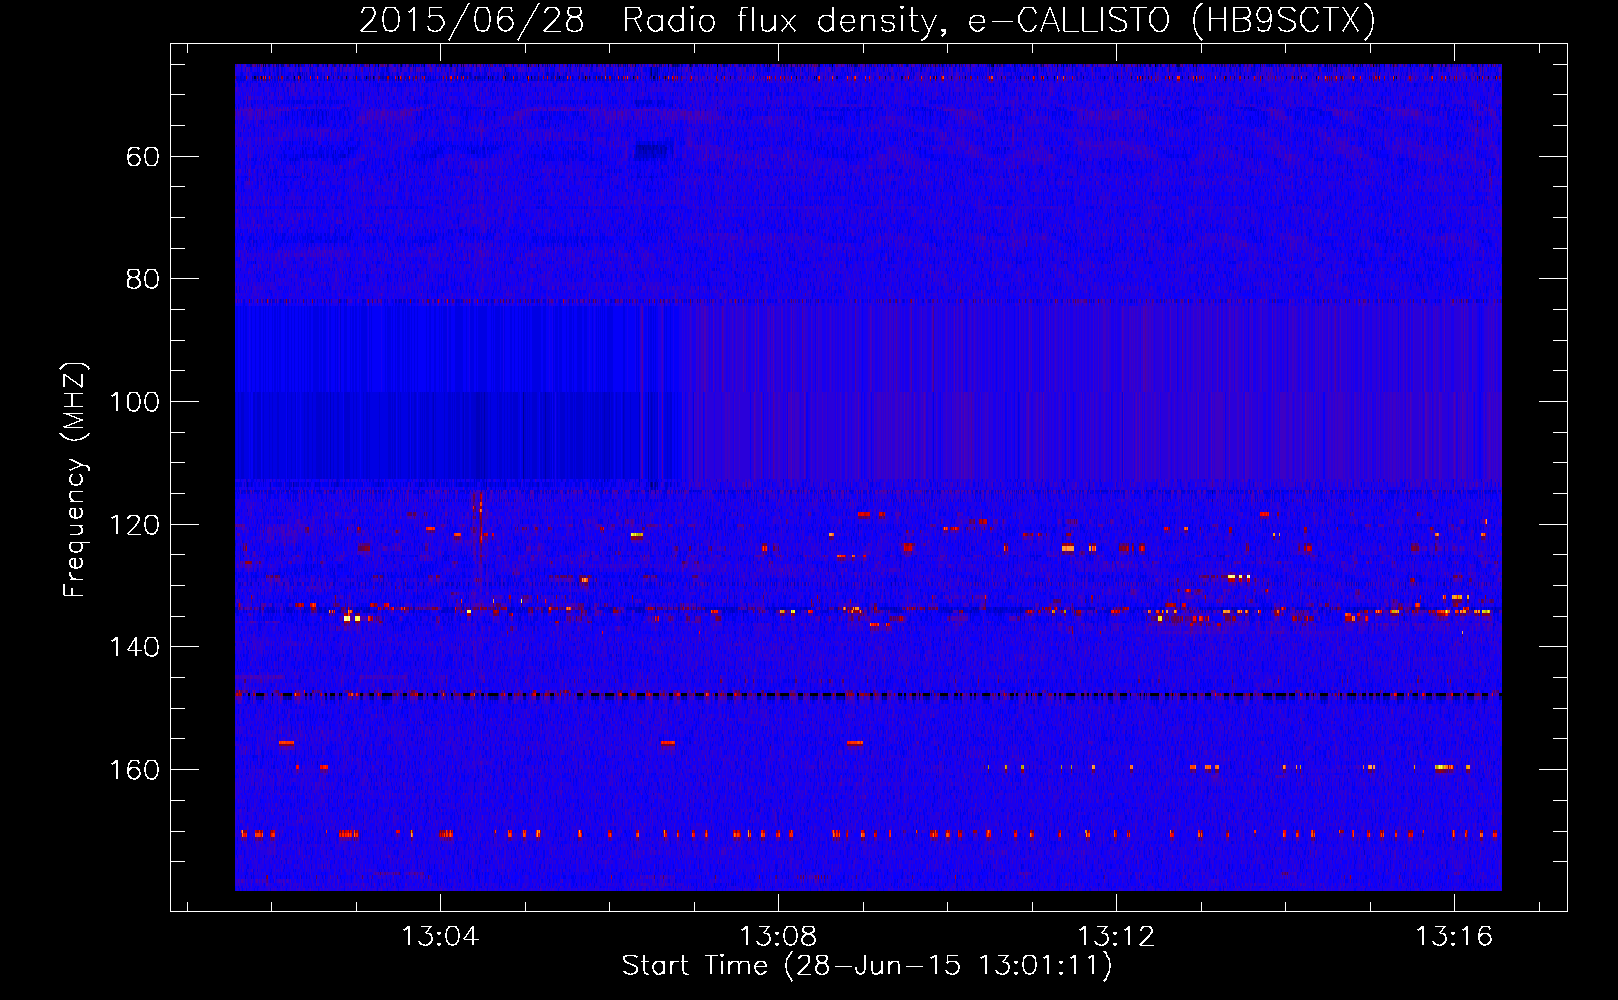Click the 13:16 time tick label
The height and width of the screenshot is (1000, 1618).
(1454, 936)
